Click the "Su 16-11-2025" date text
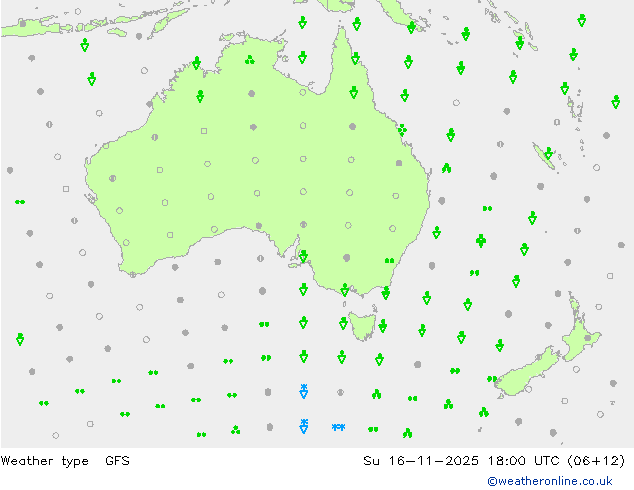Viewport: 634px width, 490px height. point(421,460)
